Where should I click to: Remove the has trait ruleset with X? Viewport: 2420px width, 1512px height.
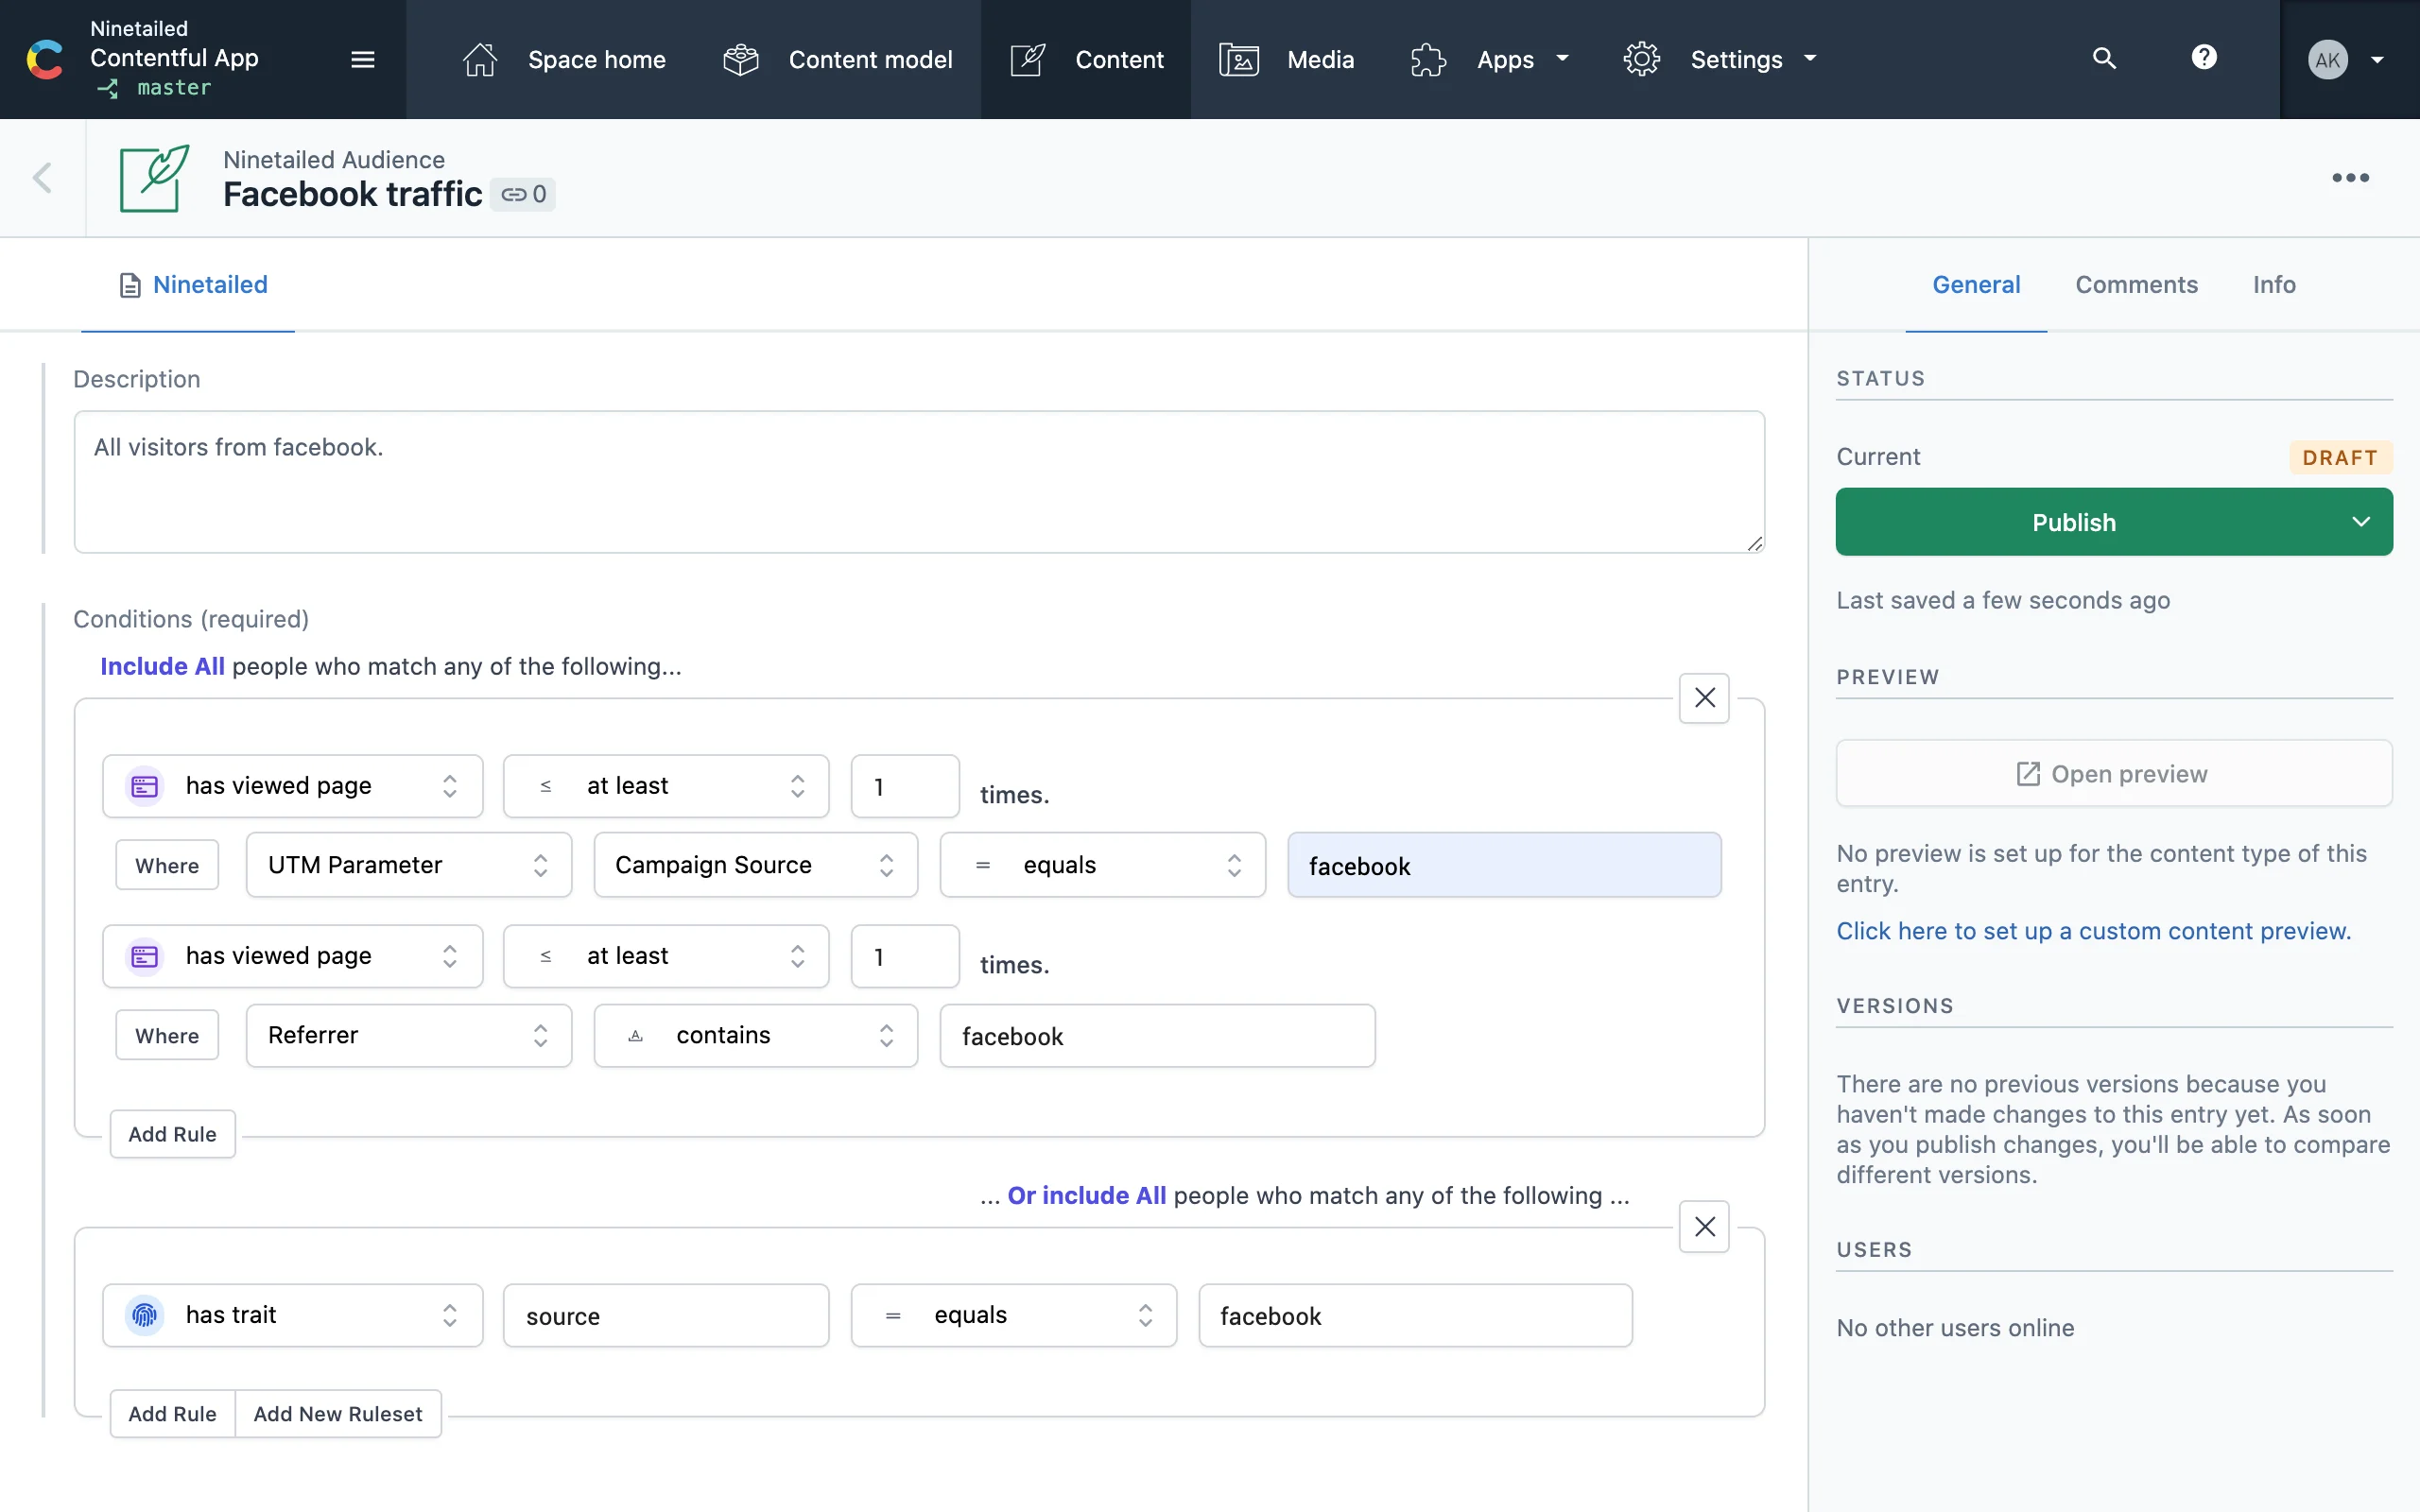pos(1704,1226)
